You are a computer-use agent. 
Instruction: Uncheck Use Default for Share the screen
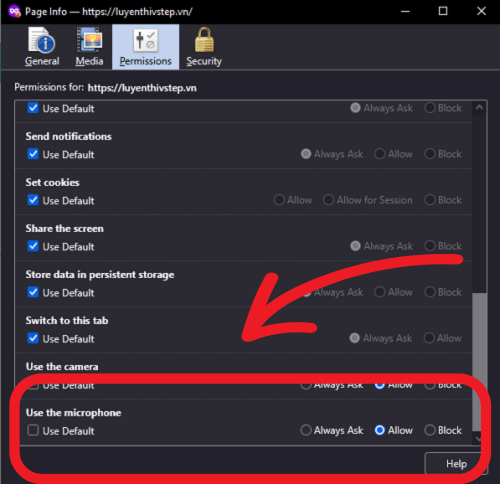(33, 246)
